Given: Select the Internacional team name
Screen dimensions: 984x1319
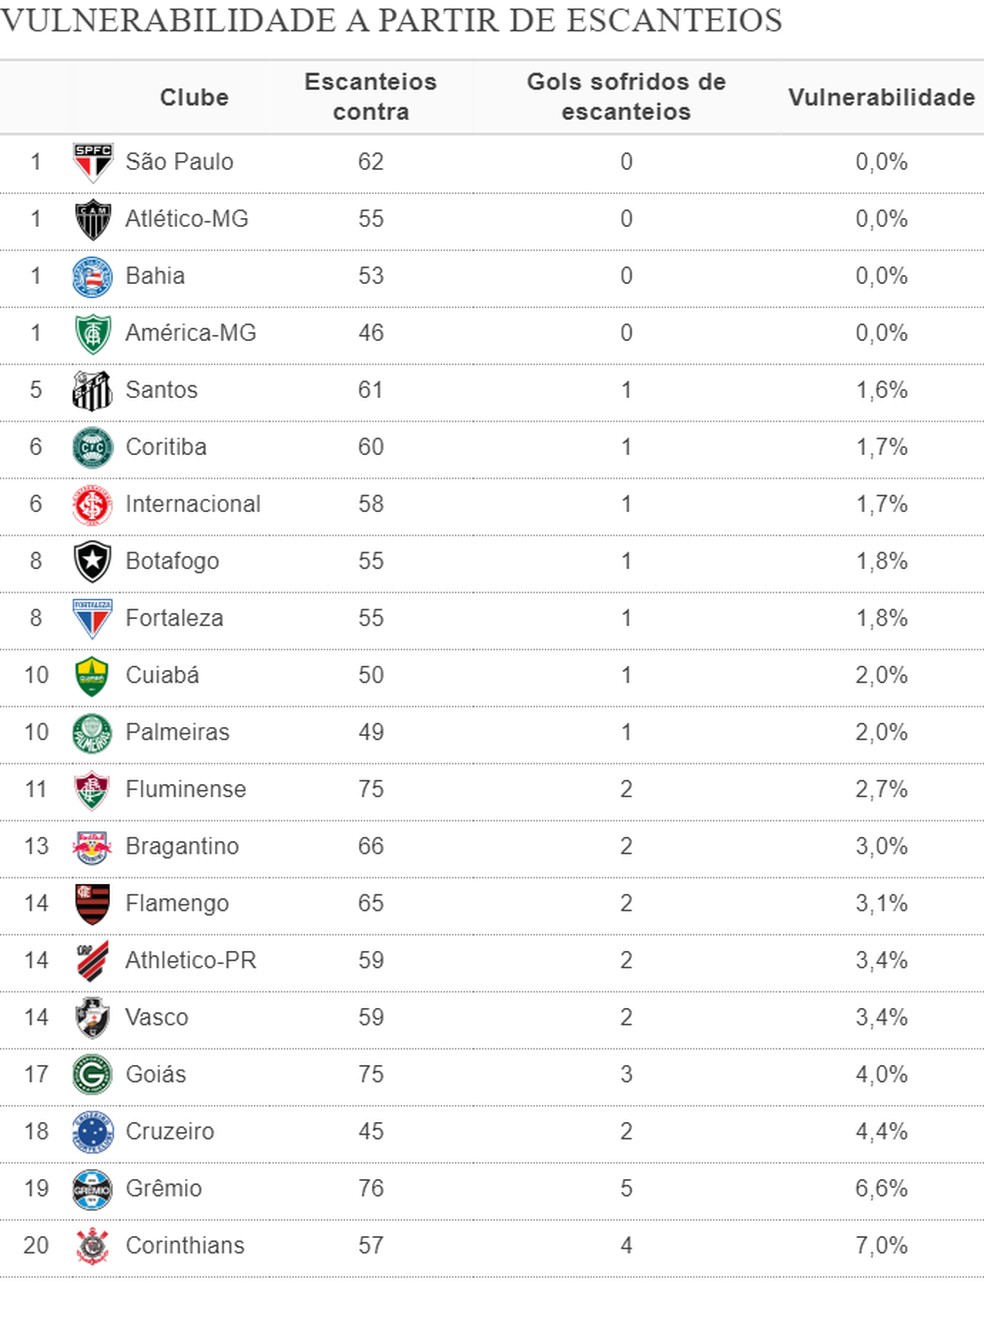Looking at the screenshot, I should click(x=193, y=504).
